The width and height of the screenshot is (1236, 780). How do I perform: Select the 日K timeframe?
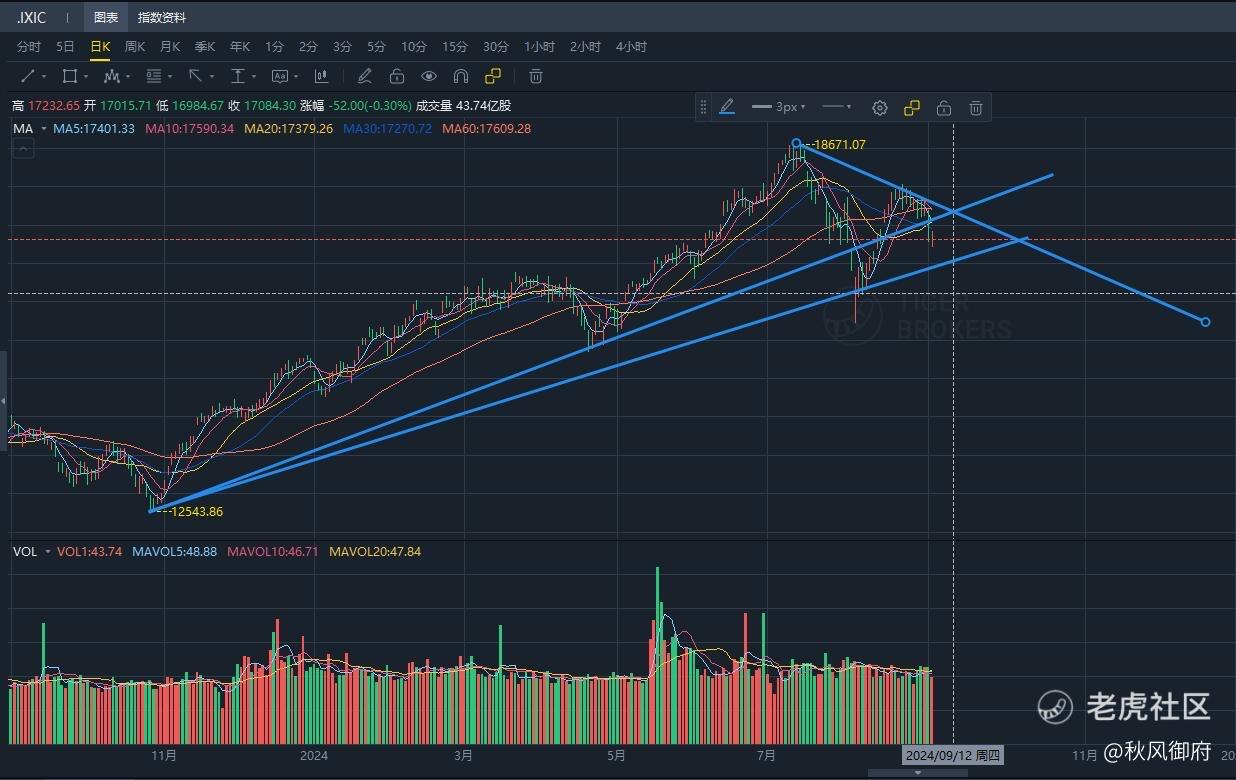pyautogui.click(x=100, y=47)
